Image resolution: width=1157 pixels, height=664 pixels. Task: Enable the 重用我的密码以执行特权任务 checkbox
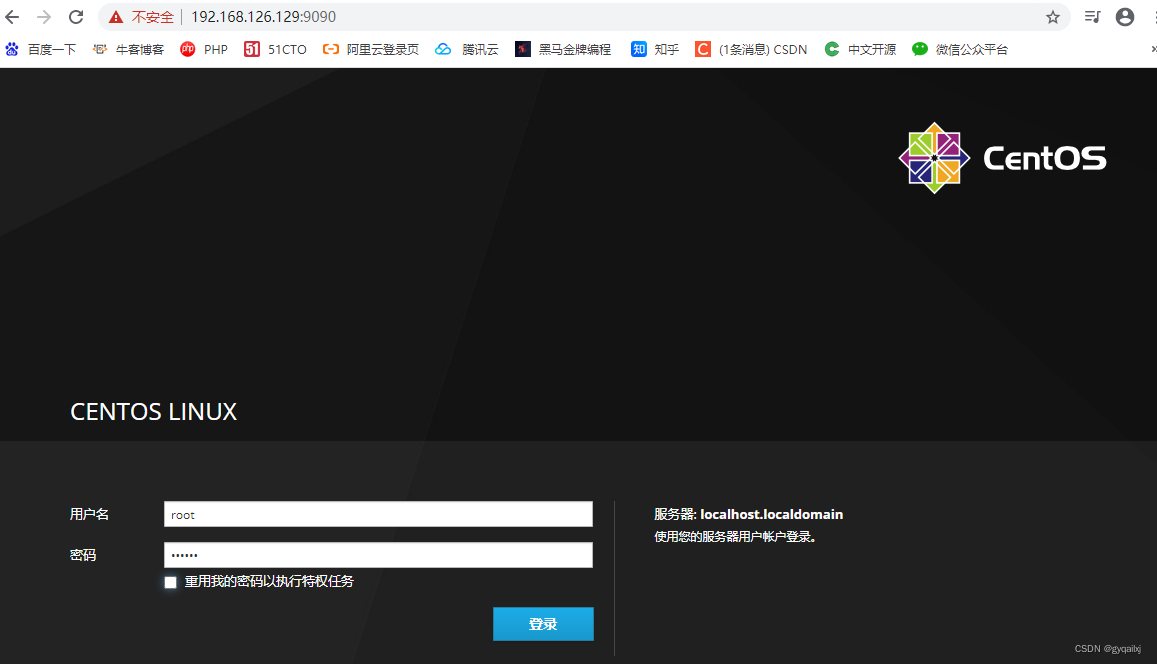170,582
